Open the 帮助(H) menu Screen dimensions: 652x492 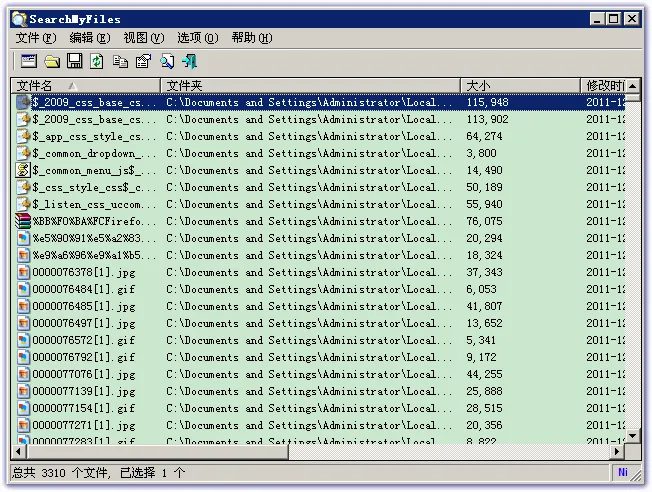252,38
